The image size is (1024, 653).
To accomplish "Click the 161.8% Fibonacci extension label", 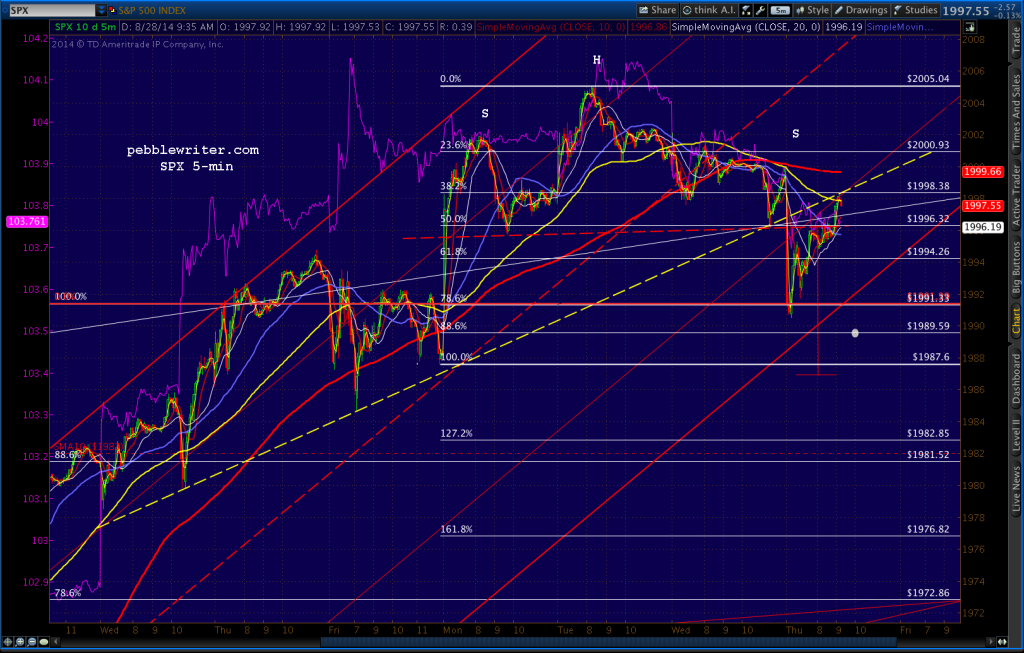I will click(456, 529).
